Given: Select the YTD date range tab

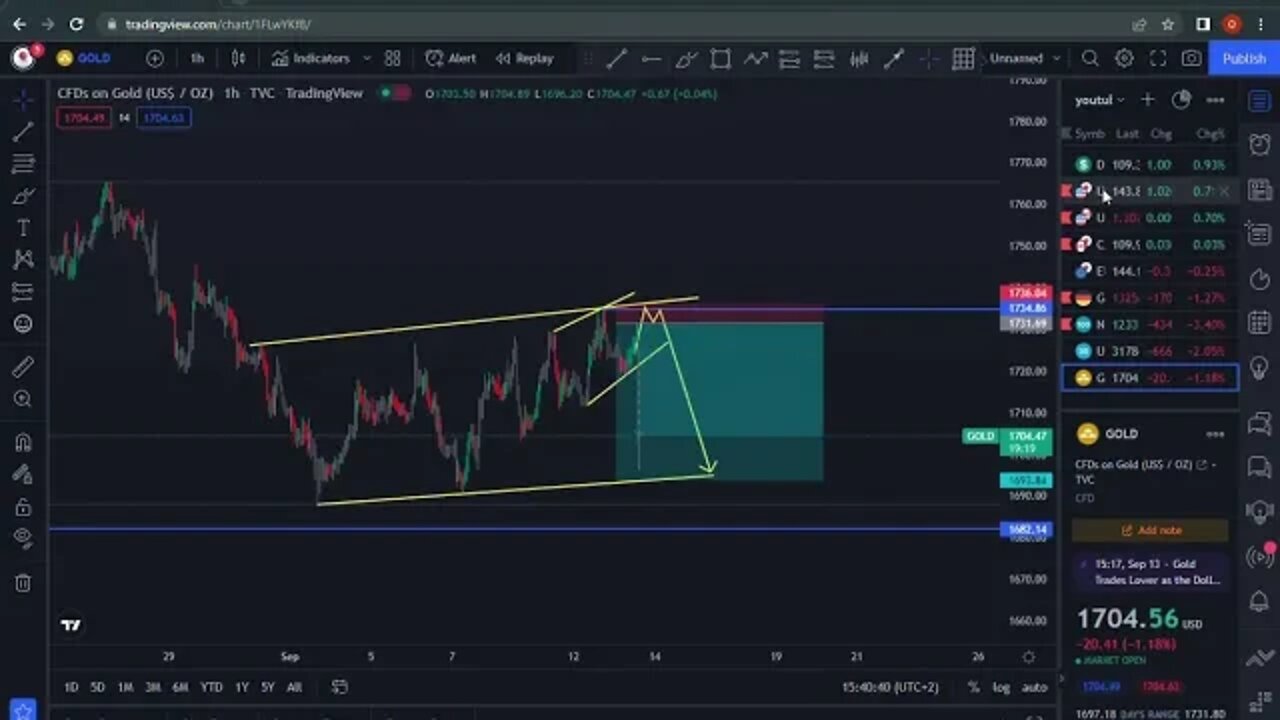Looking at the screenshot, I should (211, 687).
